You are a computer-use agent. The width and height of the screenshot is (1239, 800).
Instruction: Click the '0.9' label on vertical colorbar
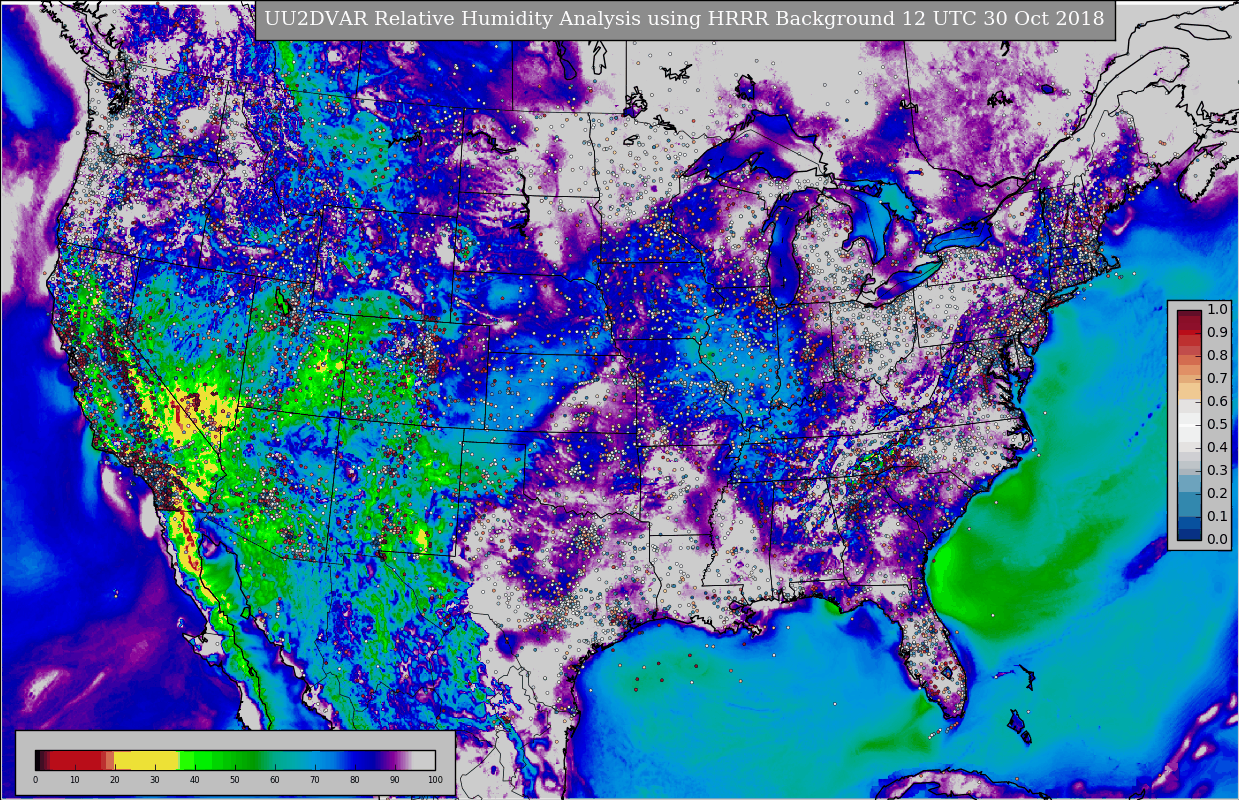click(x=1217, y=332)
